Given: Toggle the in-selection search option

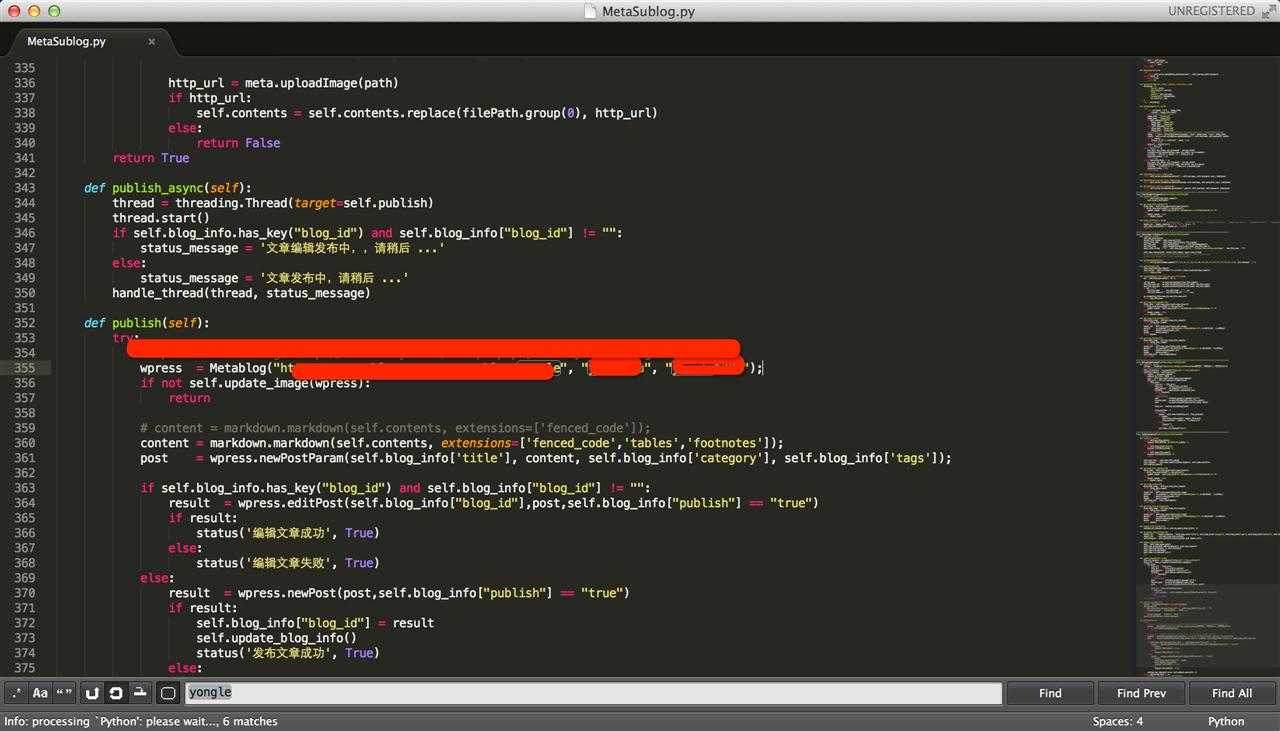Looking at the screenshot, I should [x=140, y=693].
